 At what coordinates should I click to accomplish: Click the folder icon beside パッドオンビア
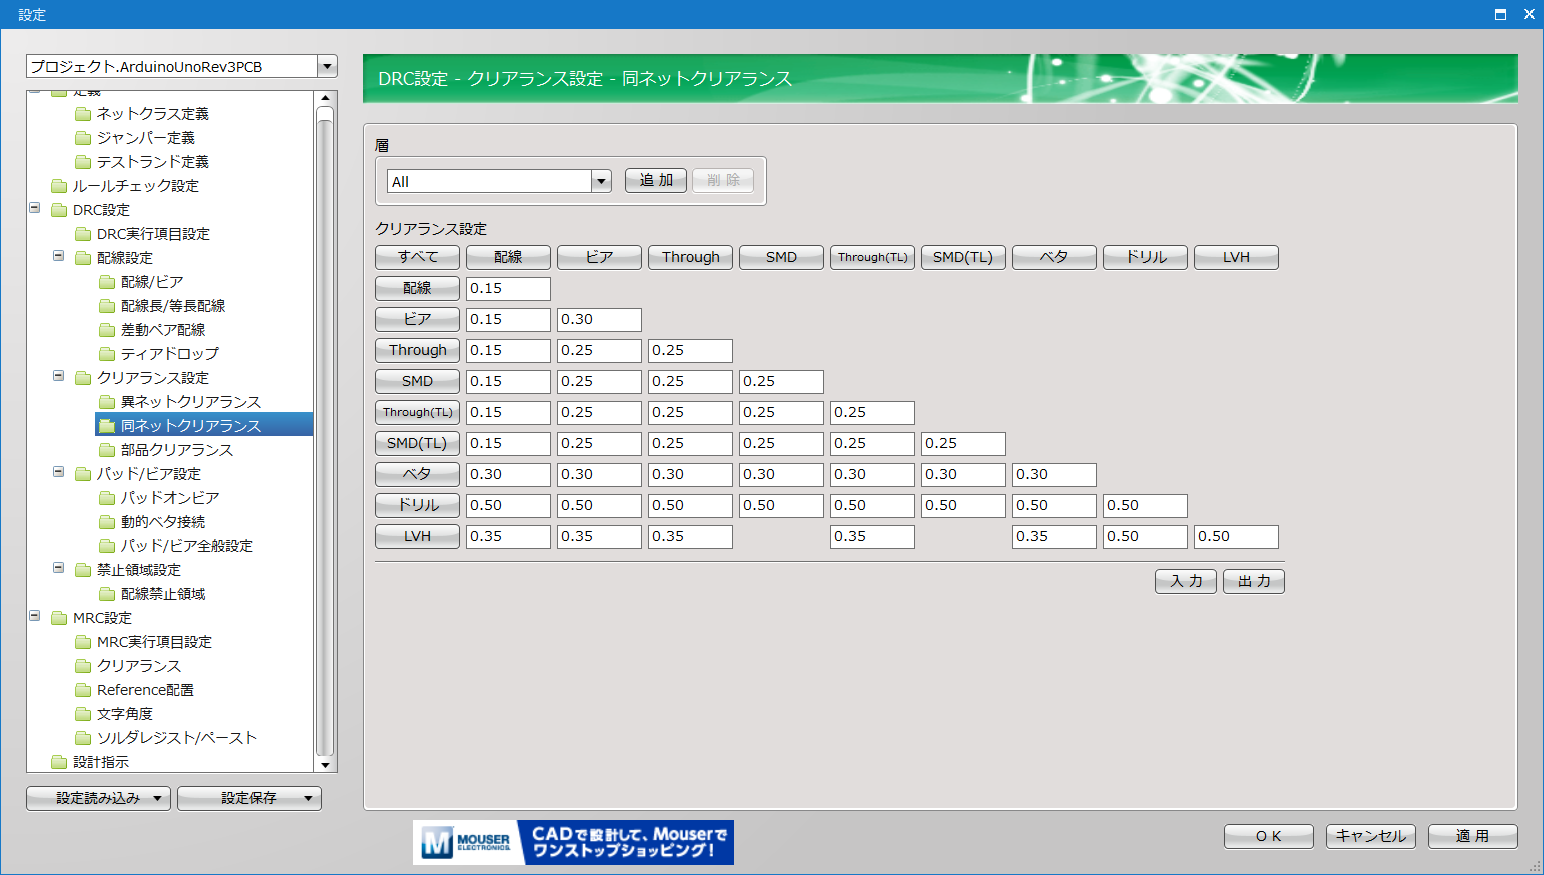pos(107,498)
